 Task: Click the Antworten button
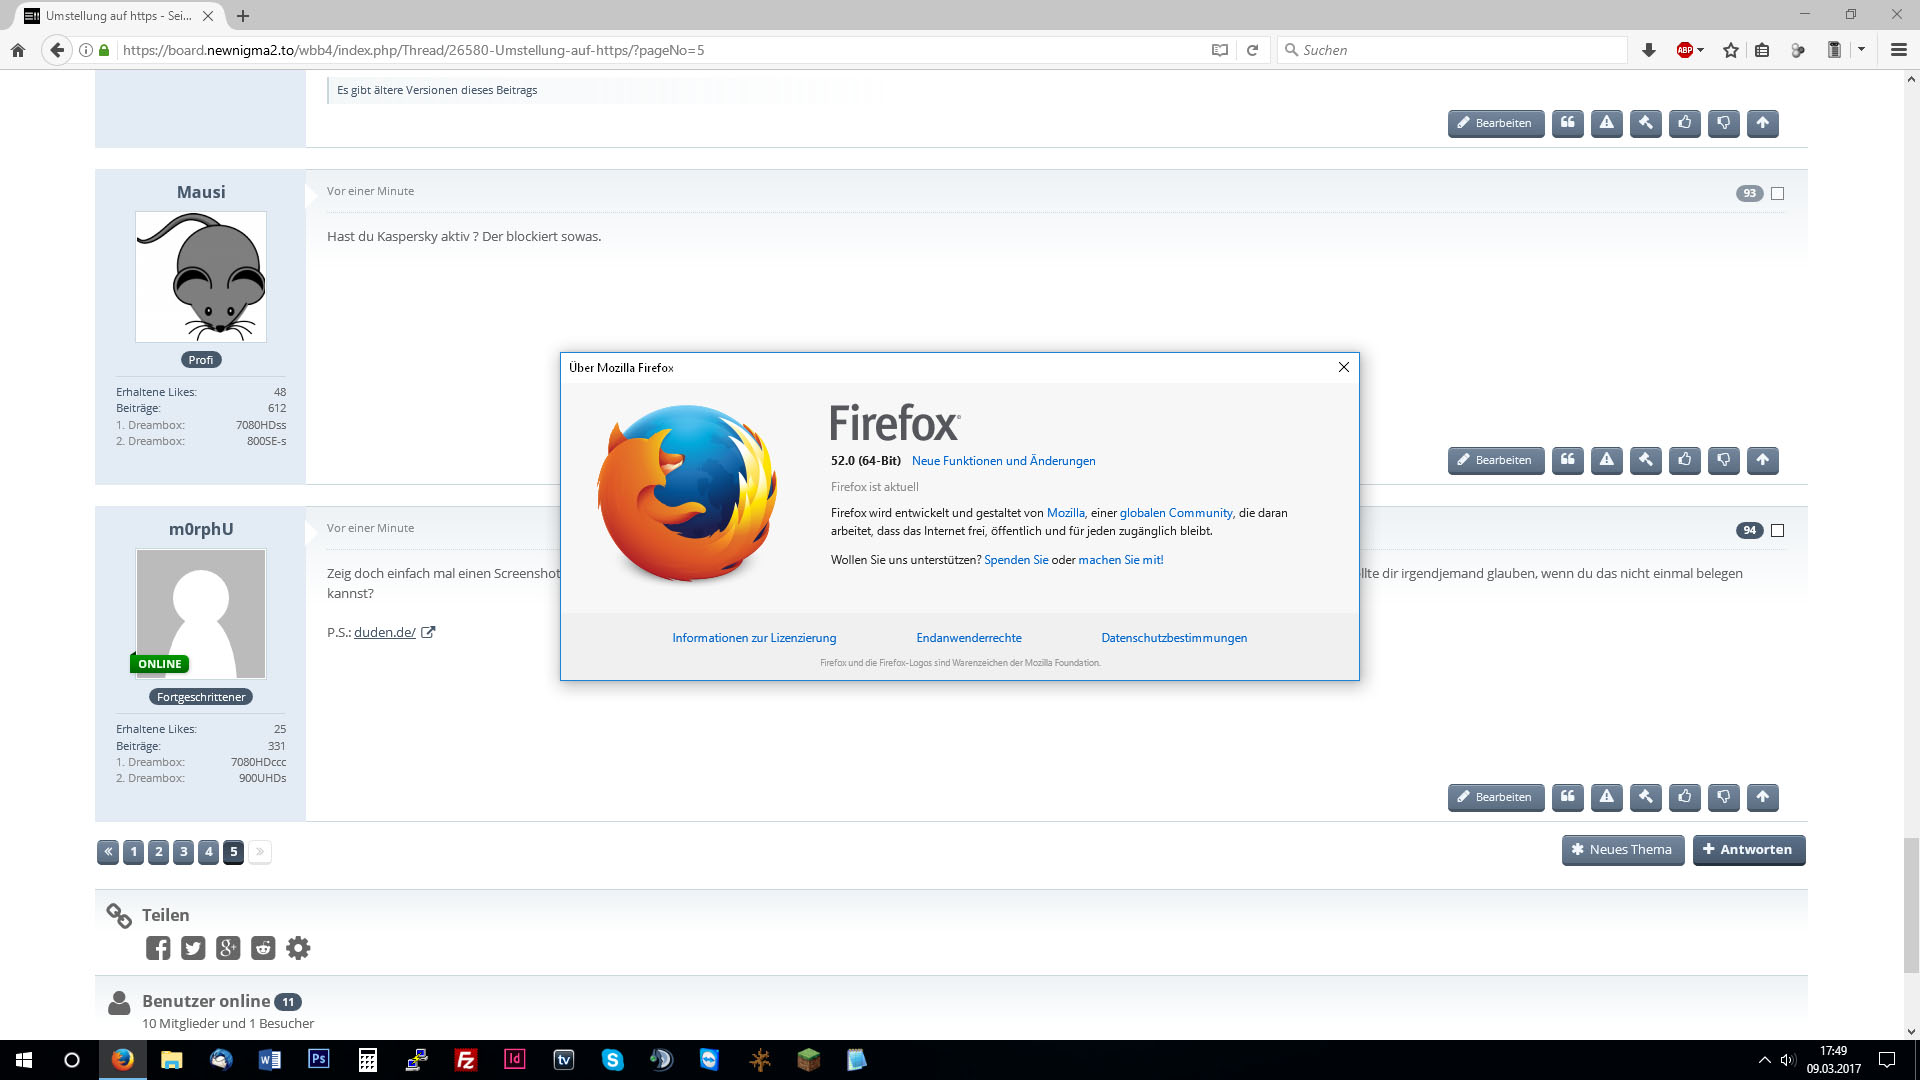[x=1748, y=850]
